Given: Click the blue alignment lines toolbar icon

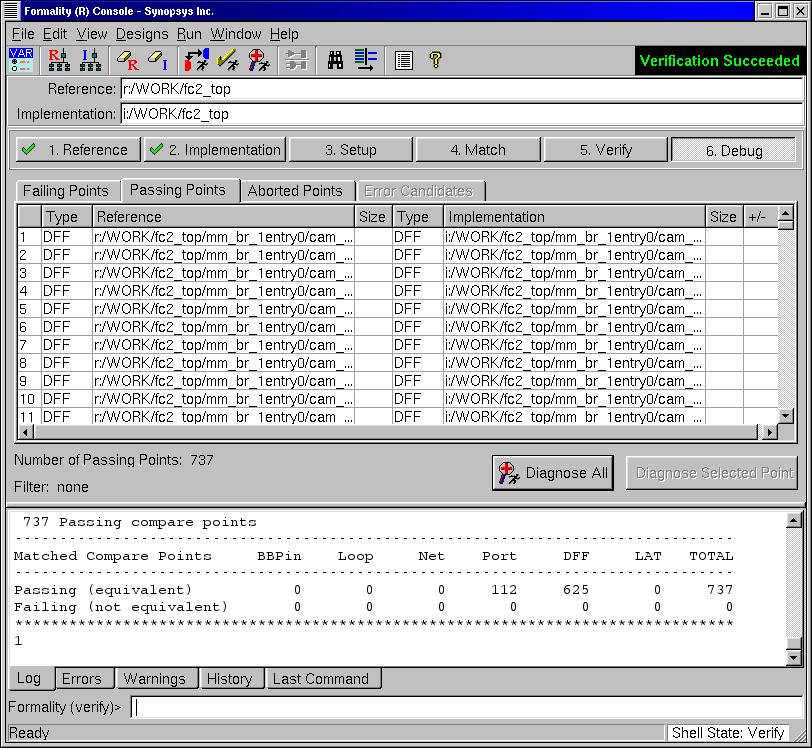Looking at the screenshot, I should point(366,60).
